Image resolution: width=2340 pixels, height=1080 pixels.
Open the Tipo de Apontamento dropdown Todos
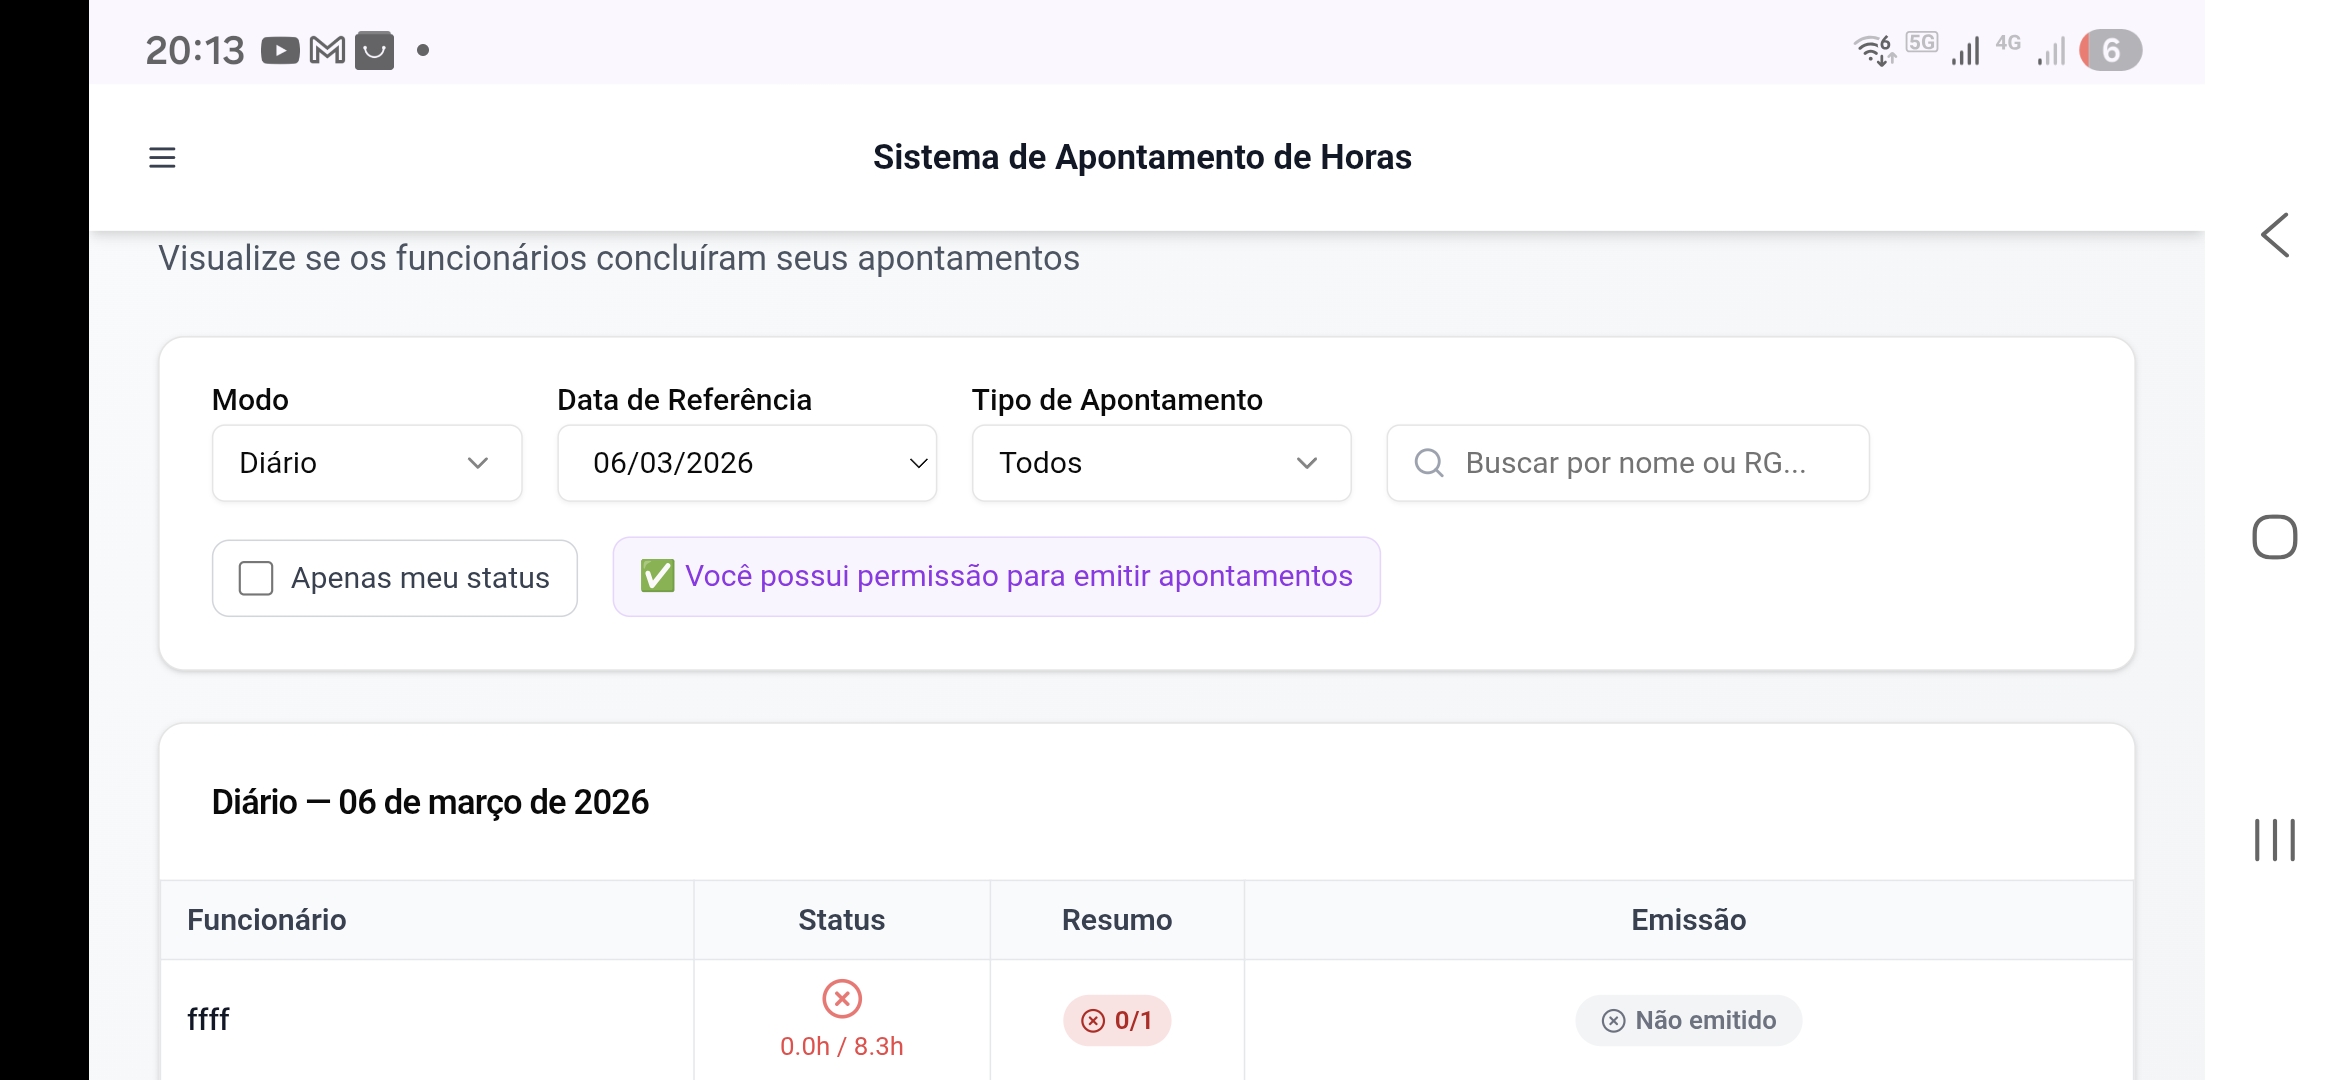(x=1161, y=463)
